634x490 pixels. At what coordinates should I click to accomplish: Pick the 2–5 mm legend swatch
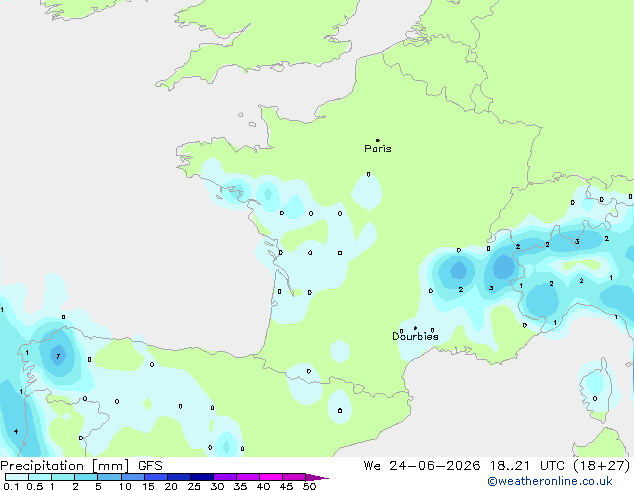[x=86, y=477]
